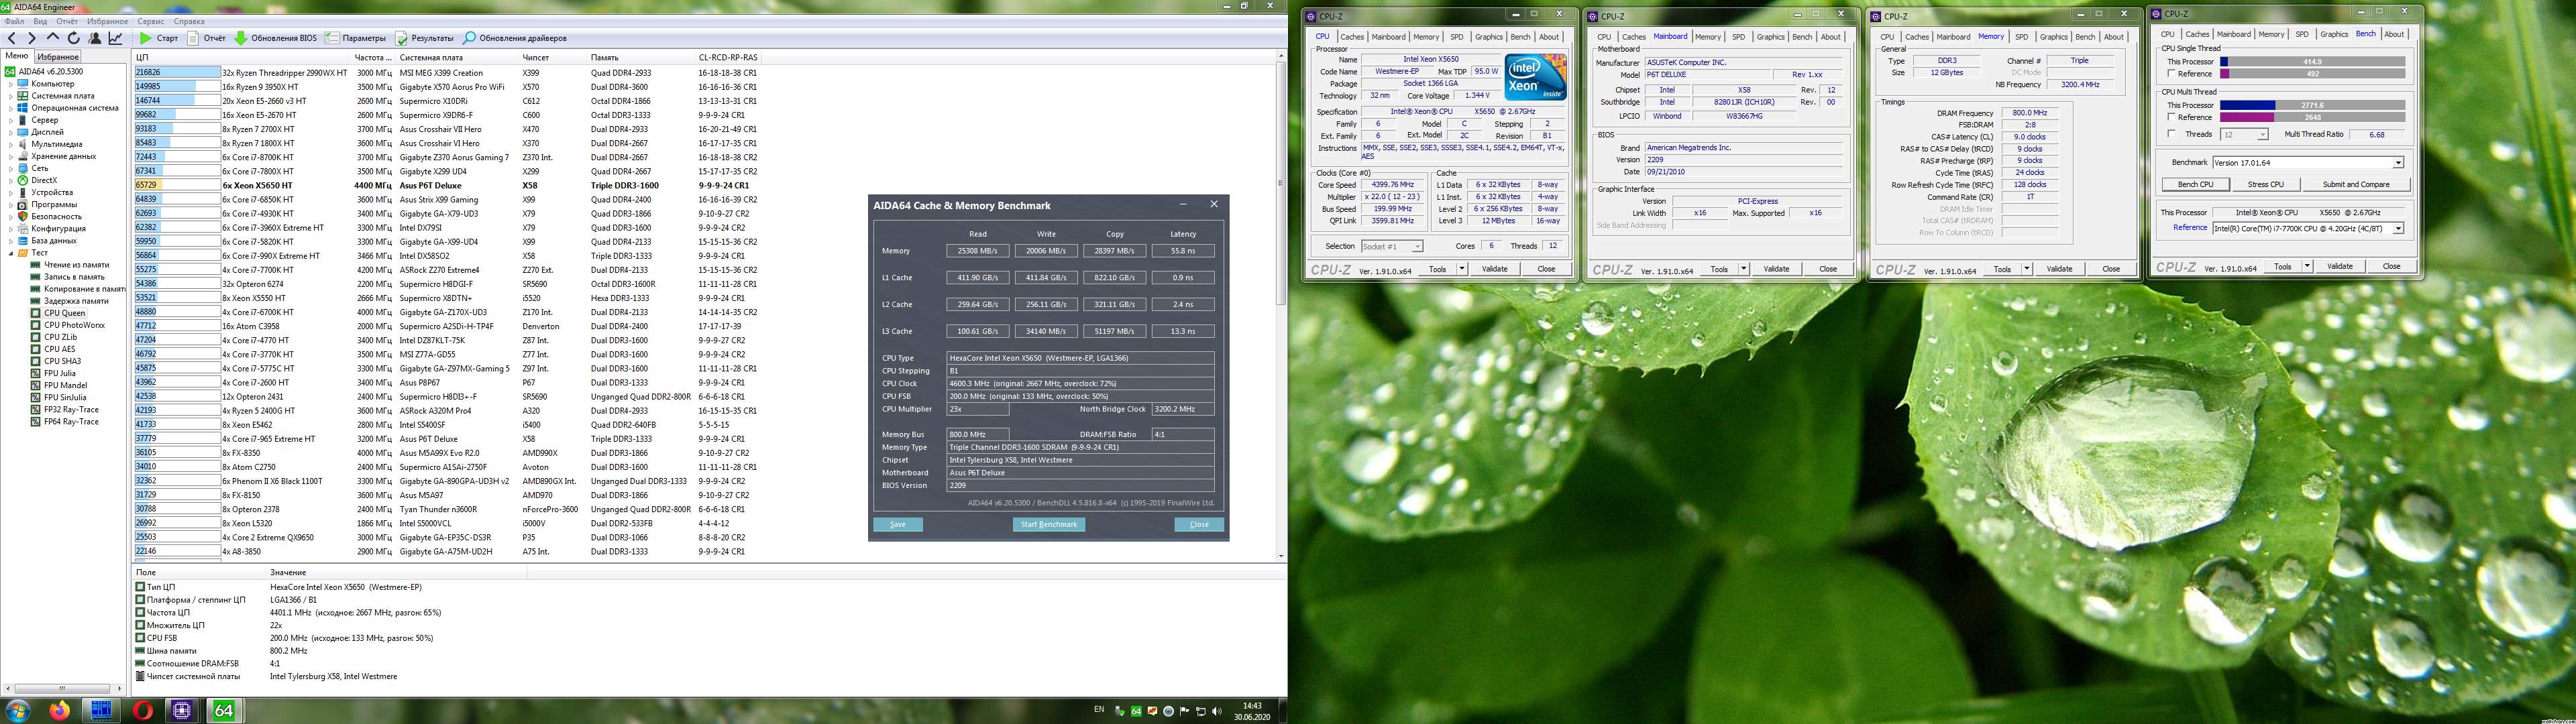Click Обновления драйверов in the toolbar
The image size is (2576, 724).
pos(515,38)
